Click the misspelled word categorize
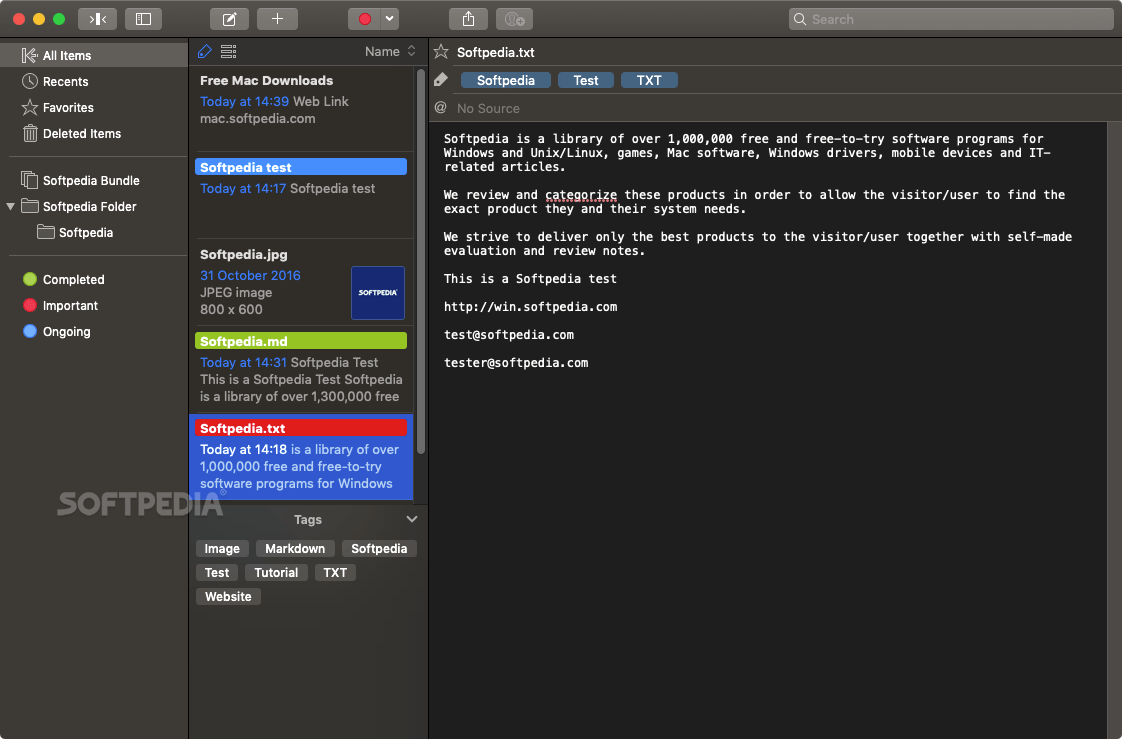Viewport: 1122px width, 739px height. 581,195
